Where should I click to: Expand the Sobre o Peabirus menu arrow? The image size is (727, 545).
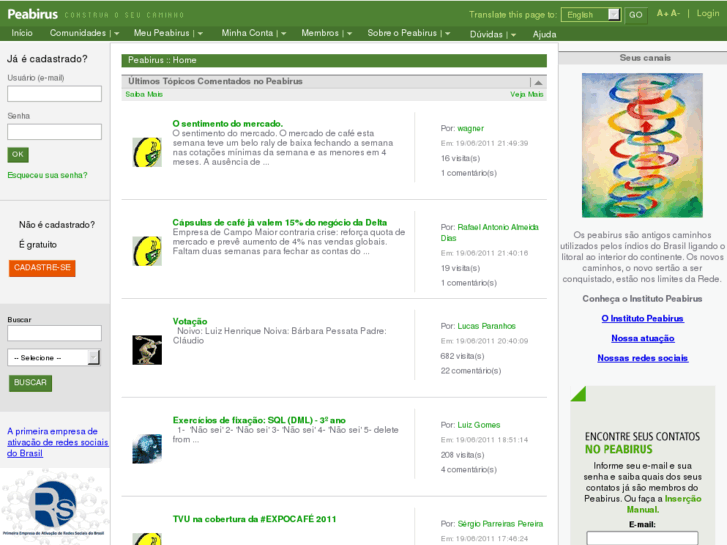[447, 33]
